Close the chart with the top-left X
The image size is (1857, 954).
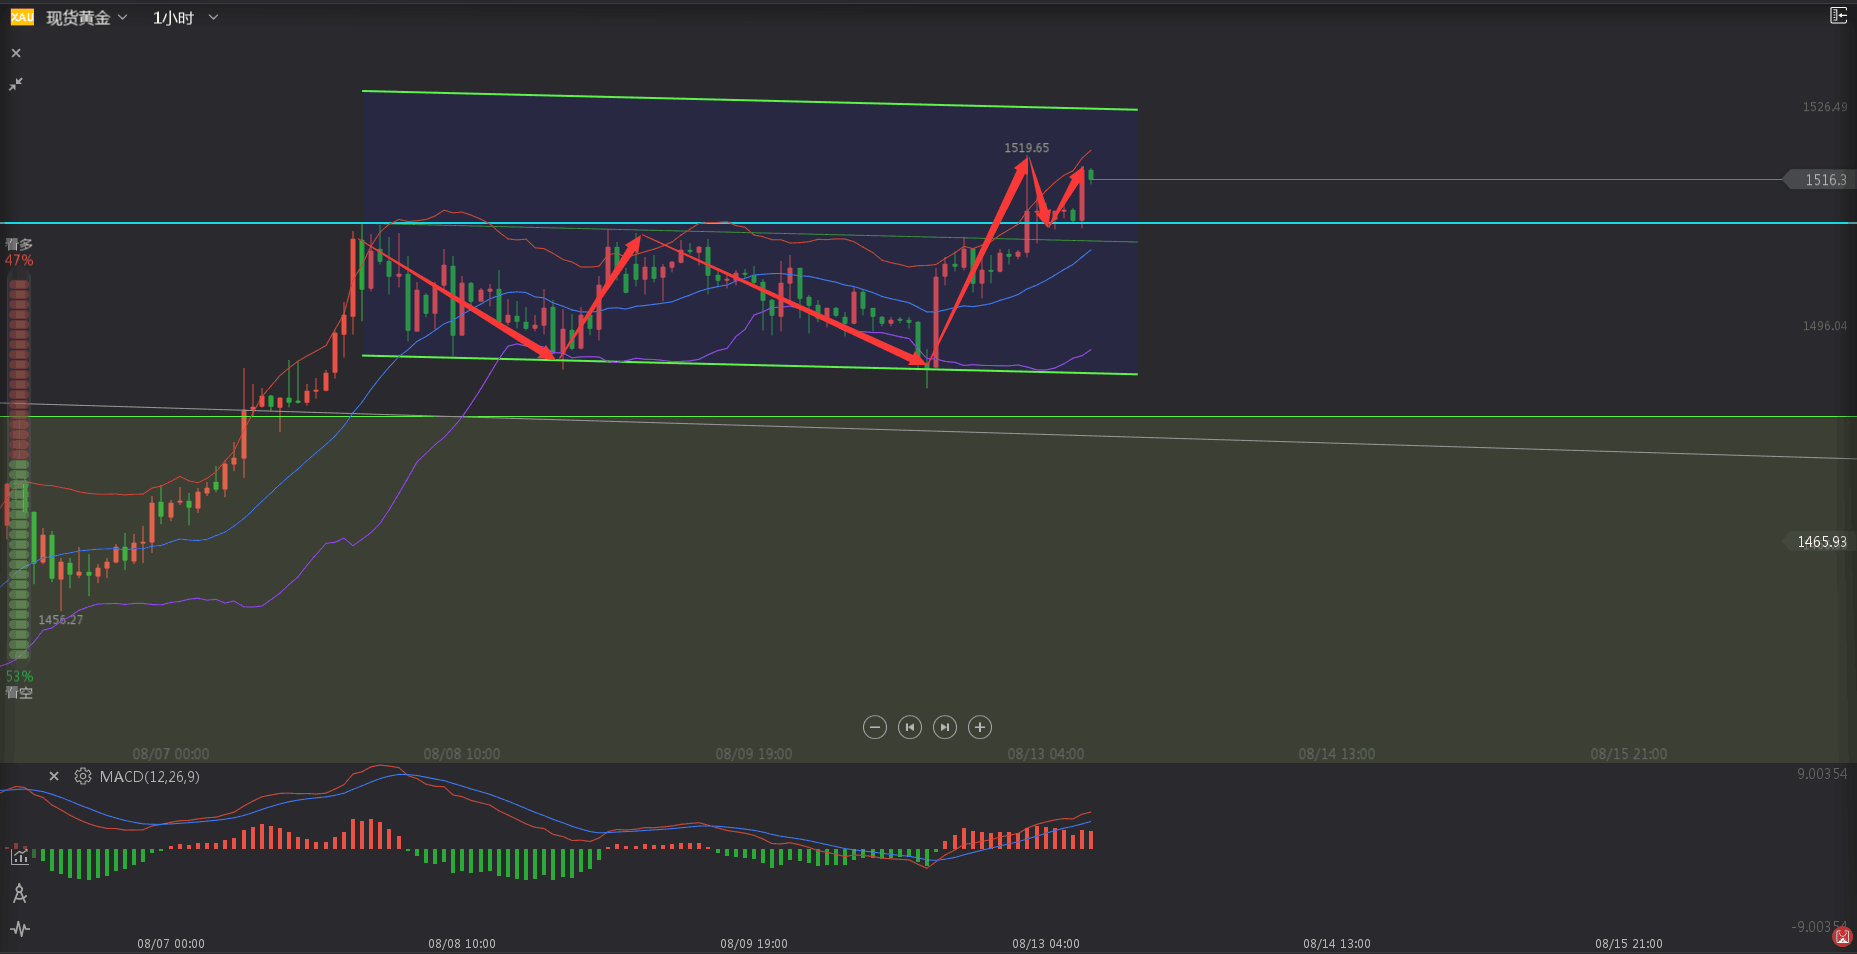tap(16, 53)
